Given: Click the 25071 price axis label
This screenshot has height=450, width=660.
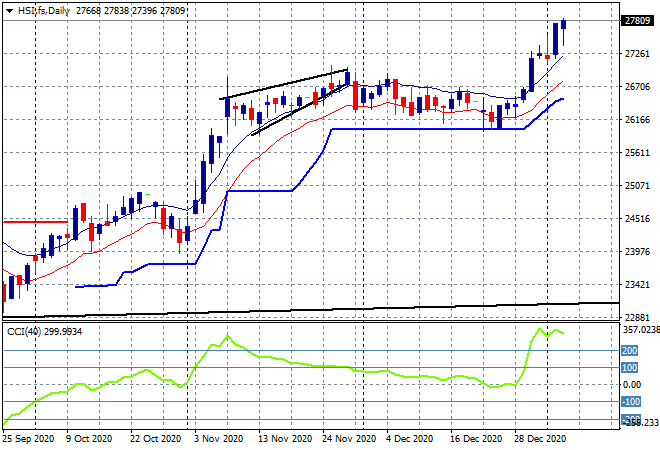Looking at the screenshot, I should click(x=636, y=186).
